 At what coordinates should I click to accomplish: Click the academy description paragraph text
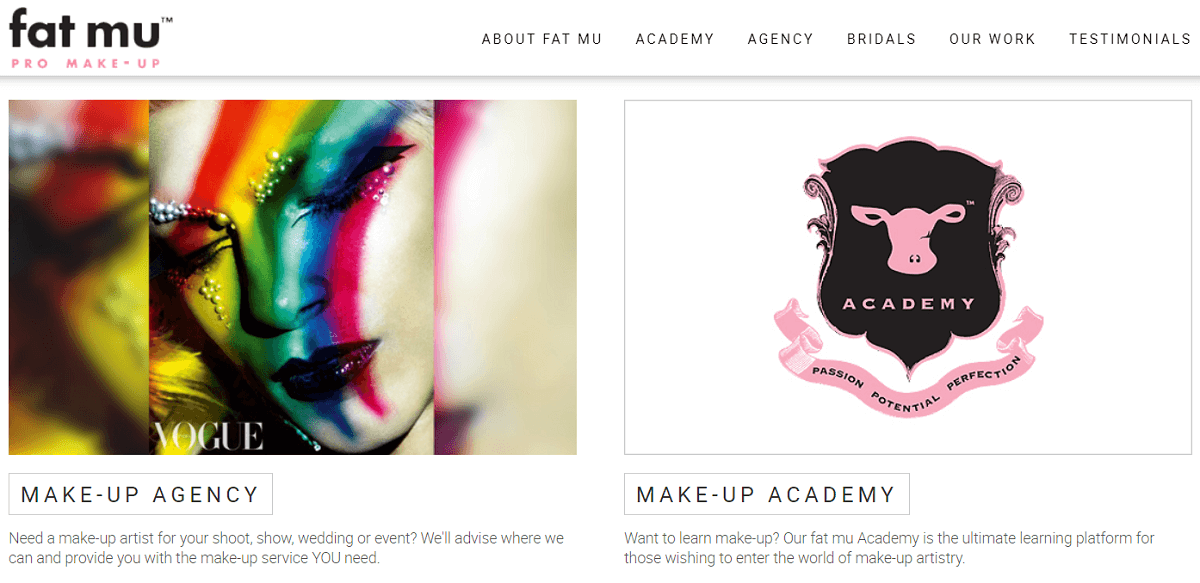click(x=889, y=548)
